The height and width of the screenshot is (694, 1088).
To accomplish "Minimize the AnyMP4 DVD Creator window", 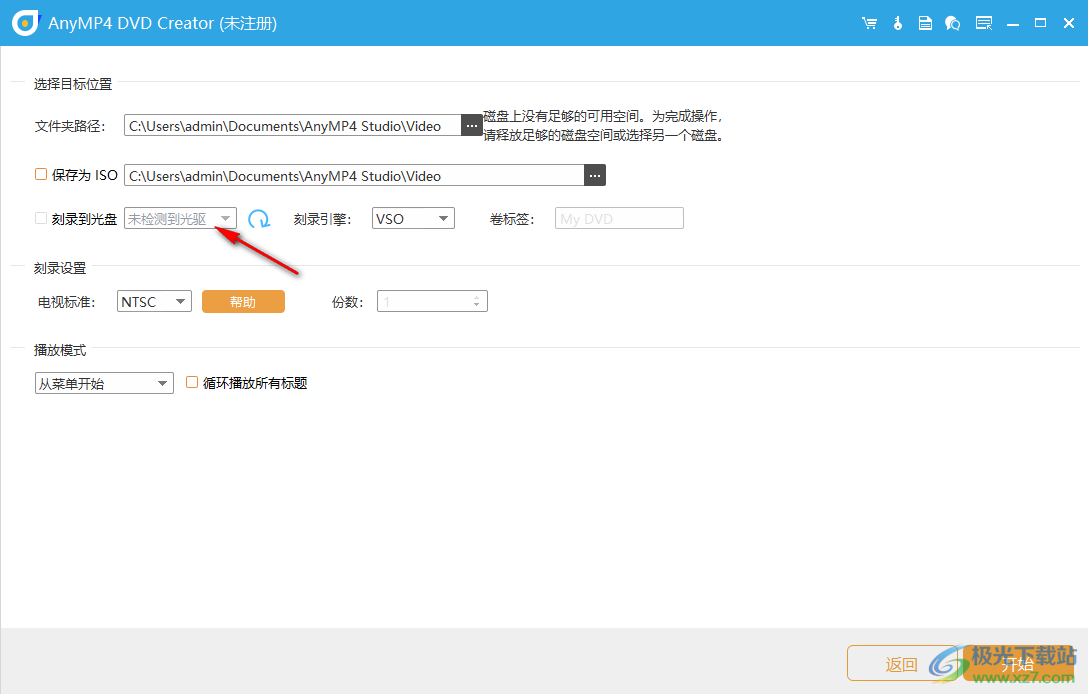I will tap(1013, 24).
